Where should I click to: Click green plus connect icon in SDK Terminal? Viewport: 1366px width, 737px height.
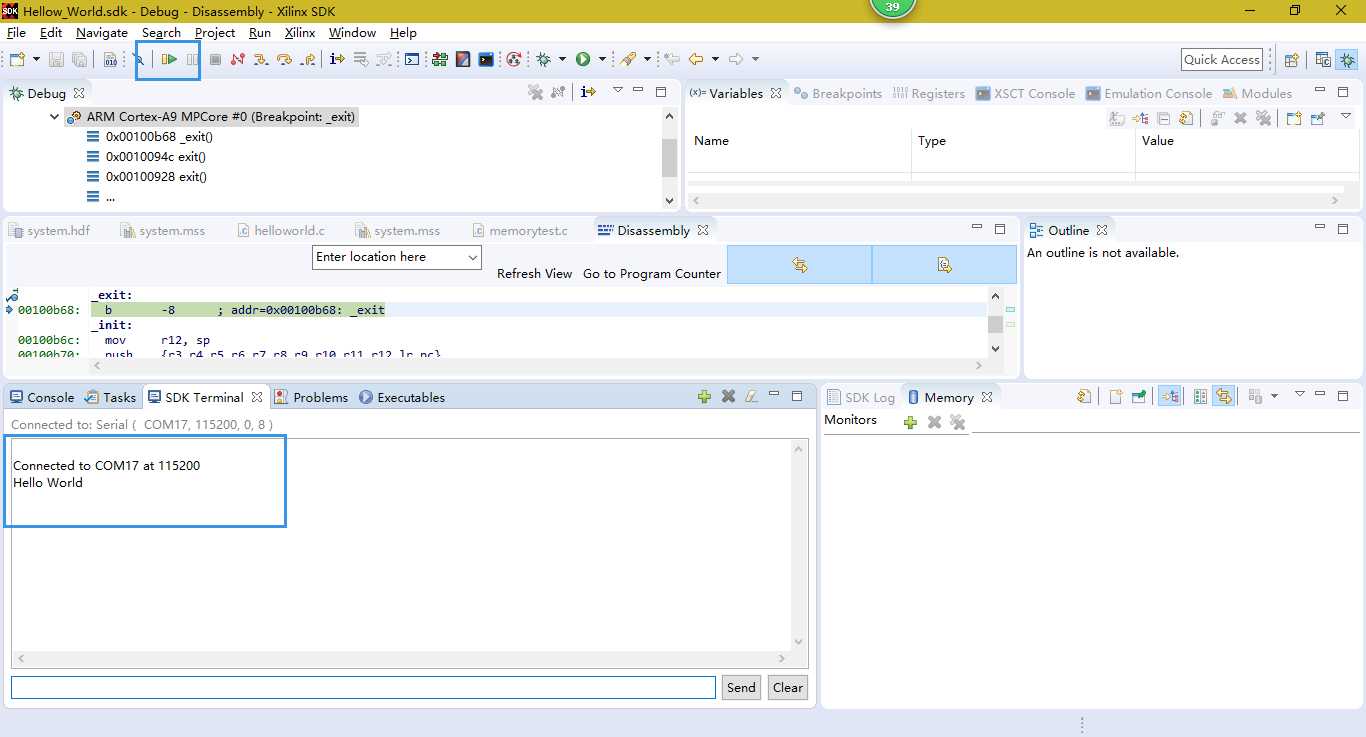click(x=705, y=396)
